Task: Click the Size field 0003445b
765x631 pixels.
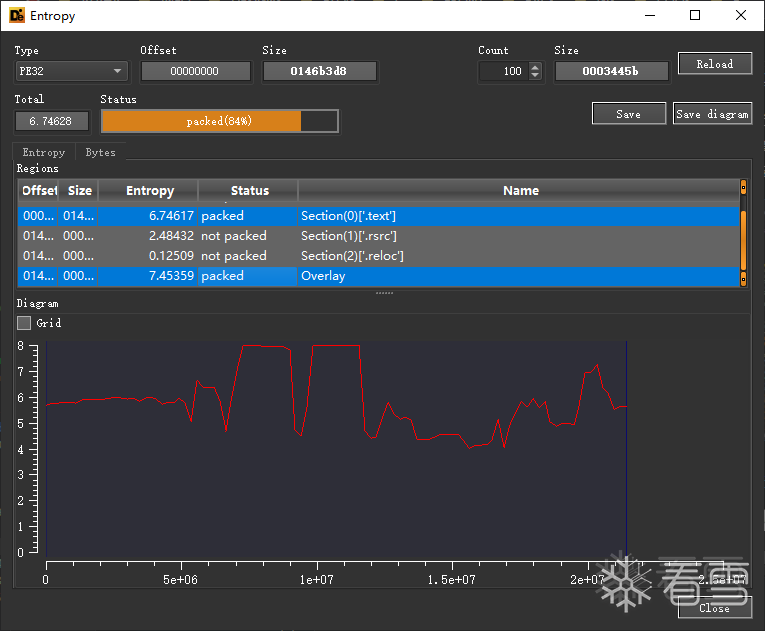Action: point(611,71)
